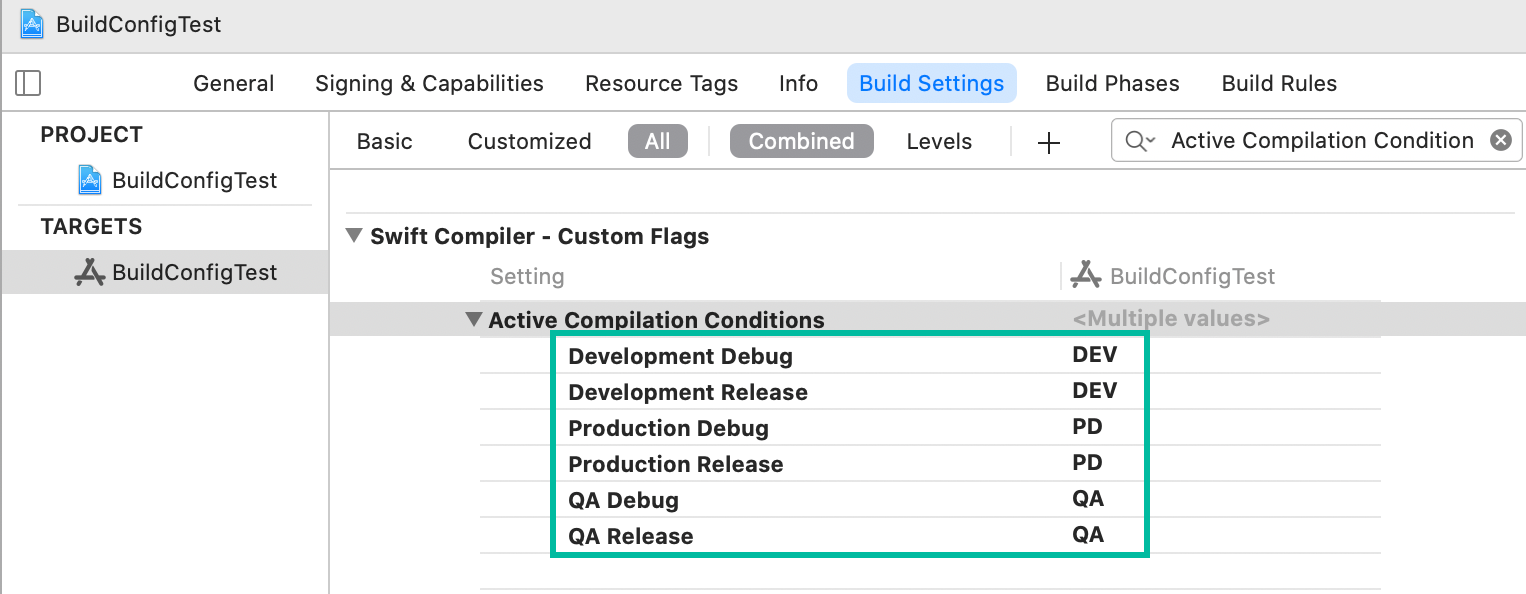Click the Active Compilation Condition search field
Viewport: 1526px width, 594px height.
click(1321, 141)
